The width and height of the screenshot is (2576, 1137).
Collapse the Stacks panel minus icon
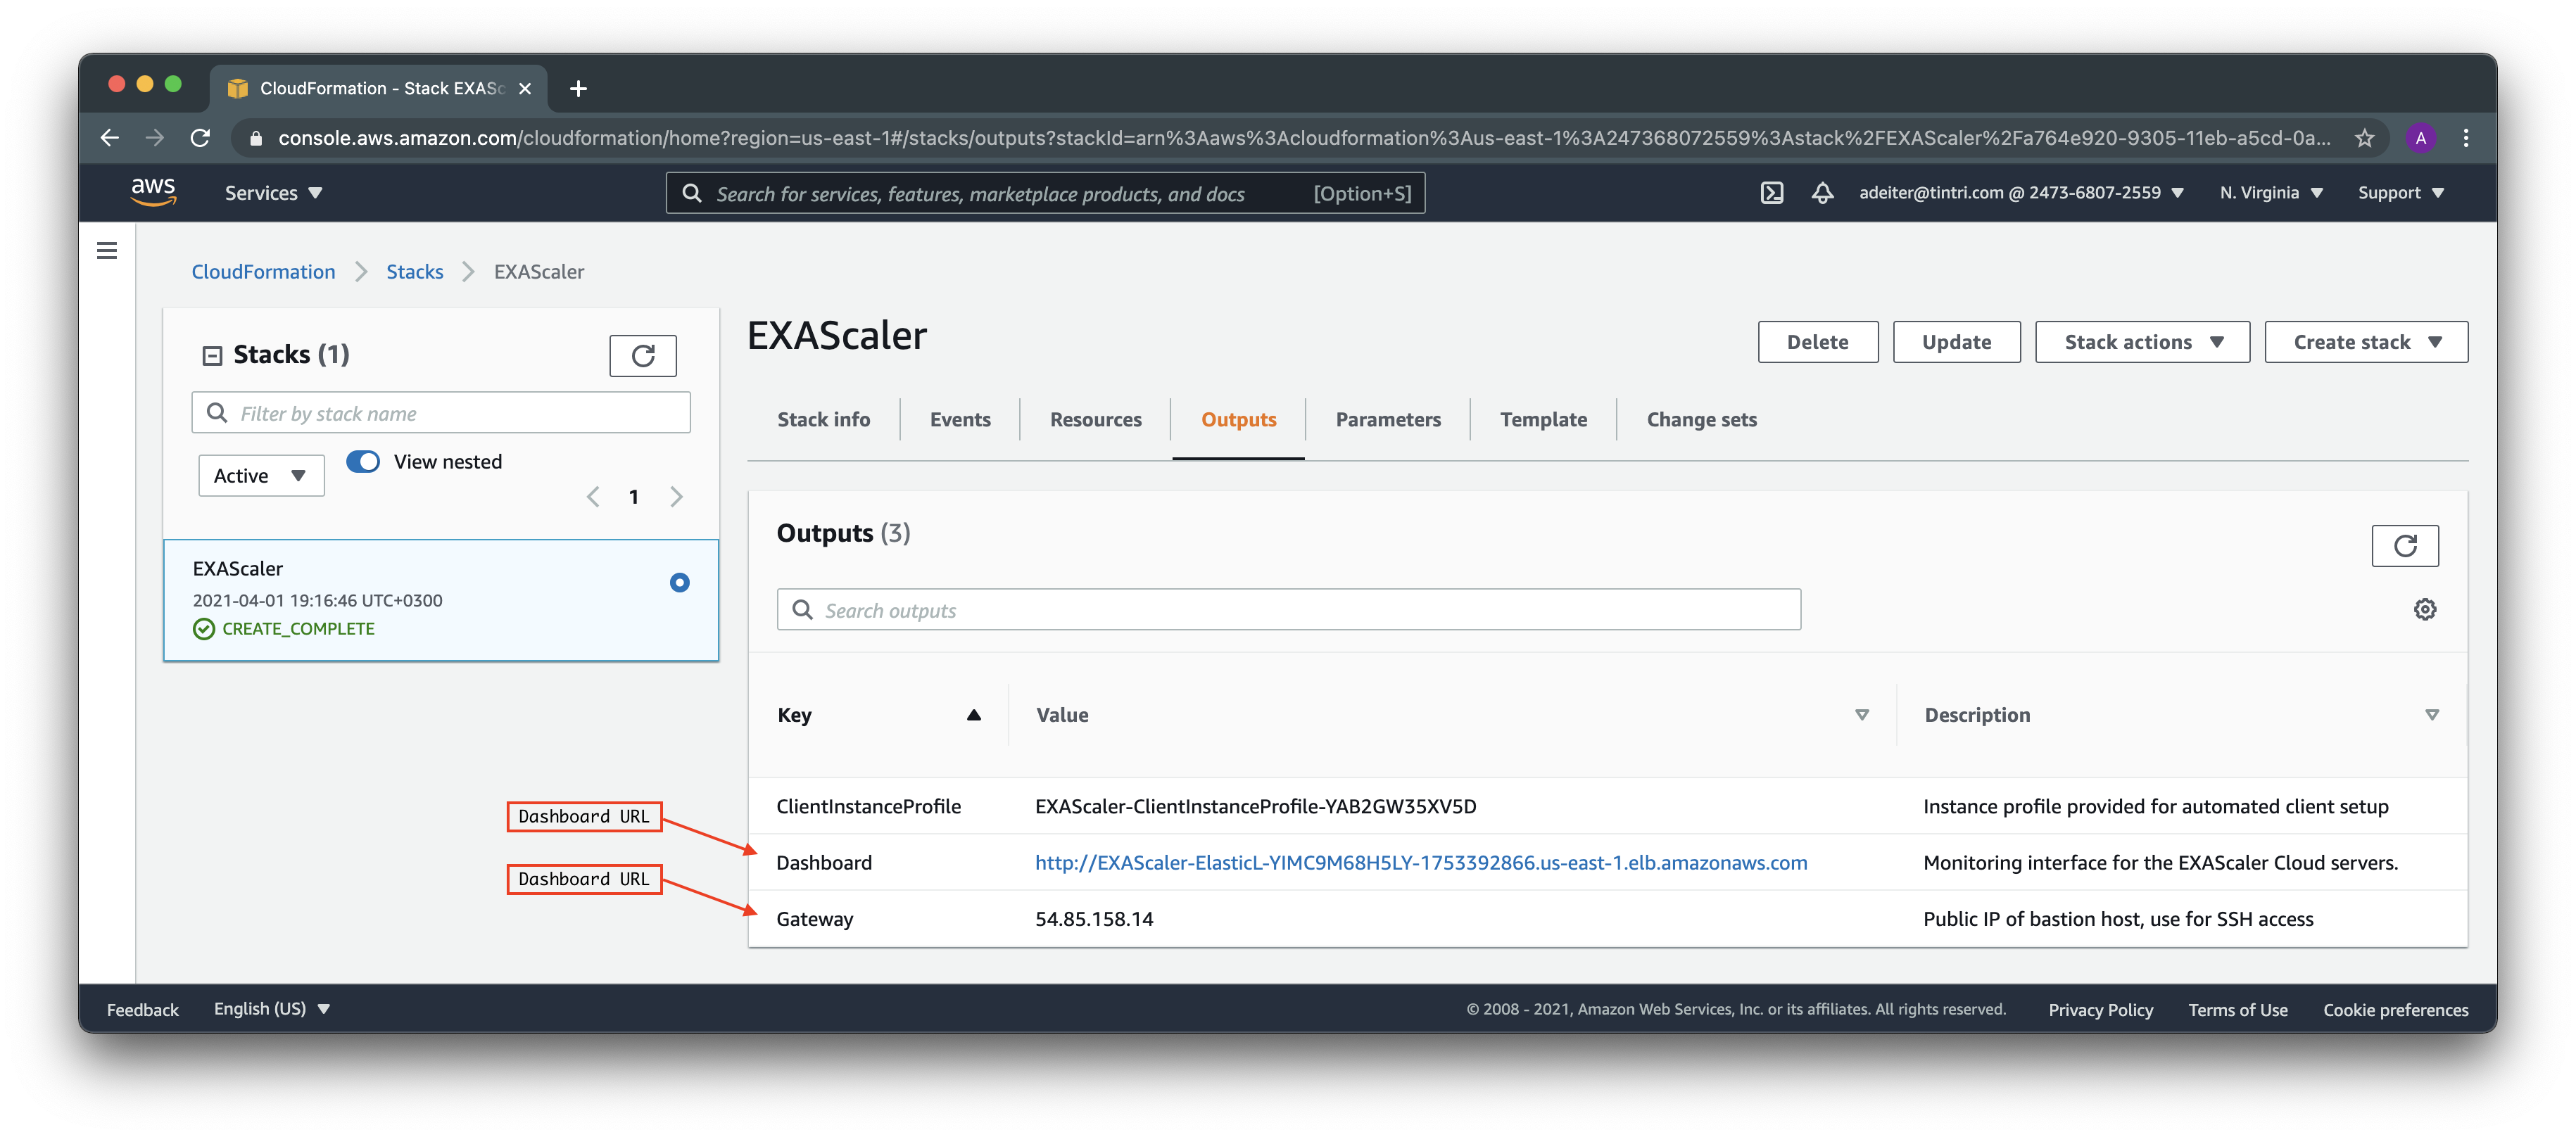212,356
